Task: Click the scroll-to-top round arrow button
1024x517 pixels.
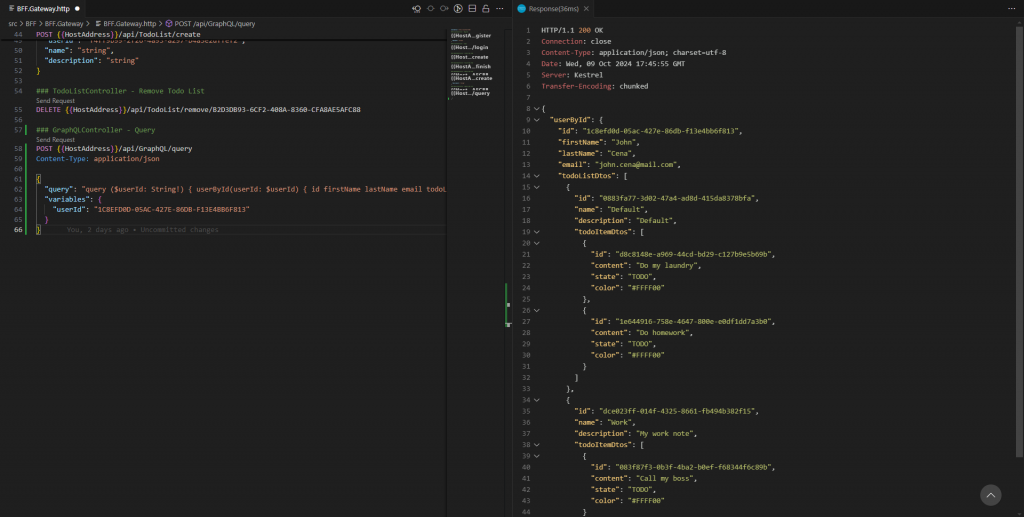Action: [x=990, y=495]
